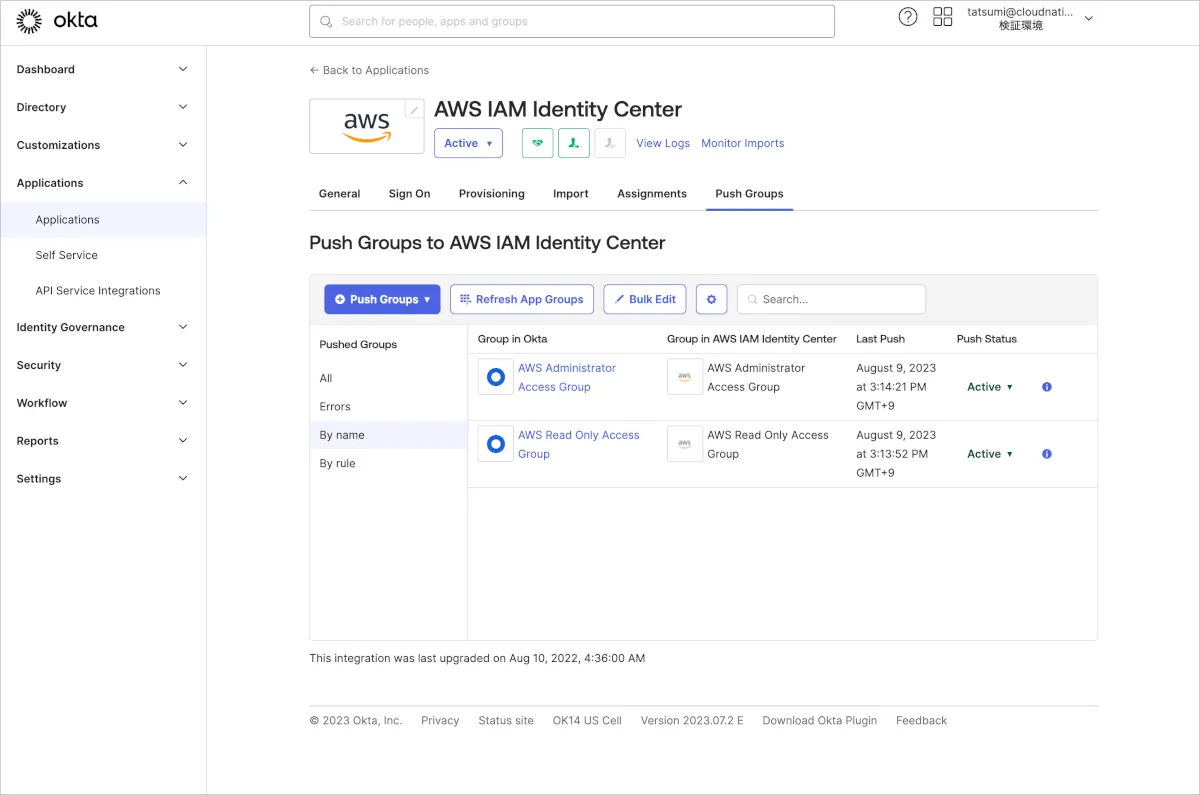Click the Okta logo
Image resolution: width=1200 pixels, height=795 pixels.
pyautogui.click(x=57, y=20)
